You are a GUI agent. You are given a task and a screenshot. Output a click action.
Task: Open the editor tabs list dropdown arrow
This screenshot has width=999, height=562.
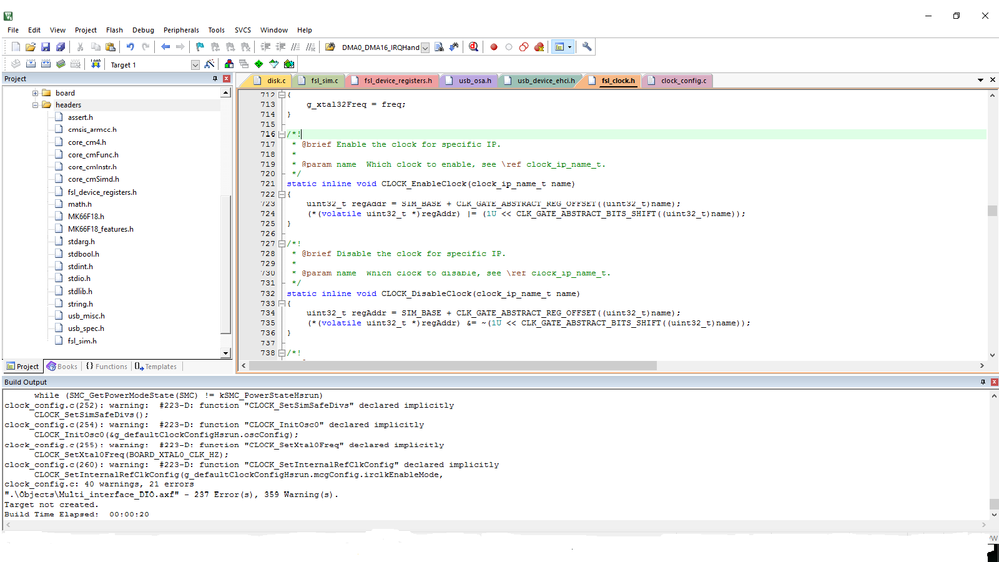[981, 80]
